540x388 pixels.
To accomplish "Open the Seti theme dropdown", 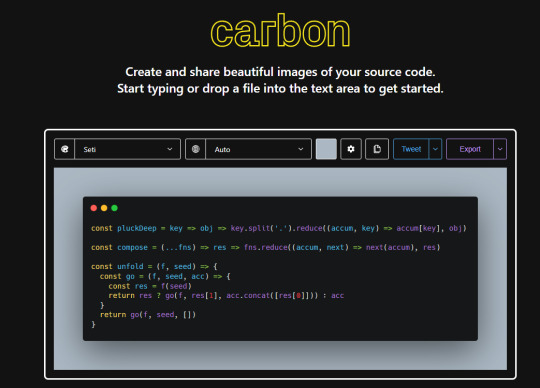I will tap(127, 149).
